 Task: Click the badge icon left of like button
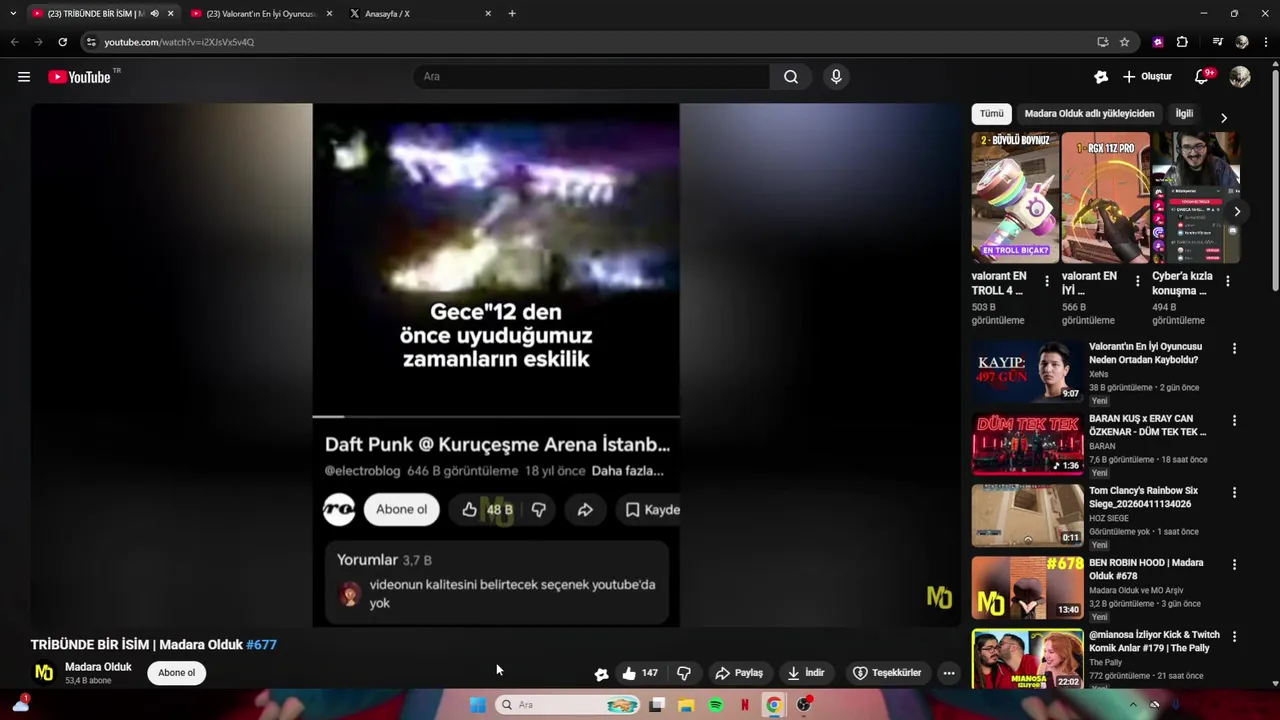point(601,674)
